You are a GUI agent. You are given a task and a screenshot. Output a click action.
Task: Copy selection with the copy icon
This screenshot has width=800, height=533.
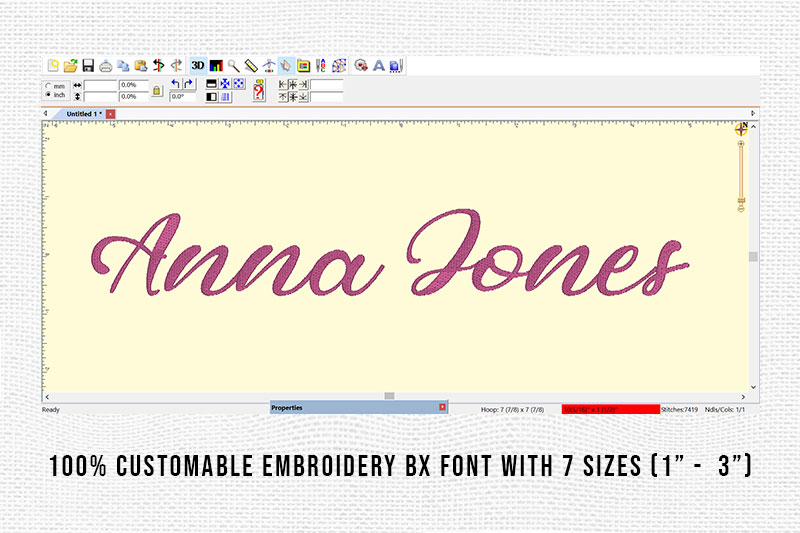click(123, 66)
